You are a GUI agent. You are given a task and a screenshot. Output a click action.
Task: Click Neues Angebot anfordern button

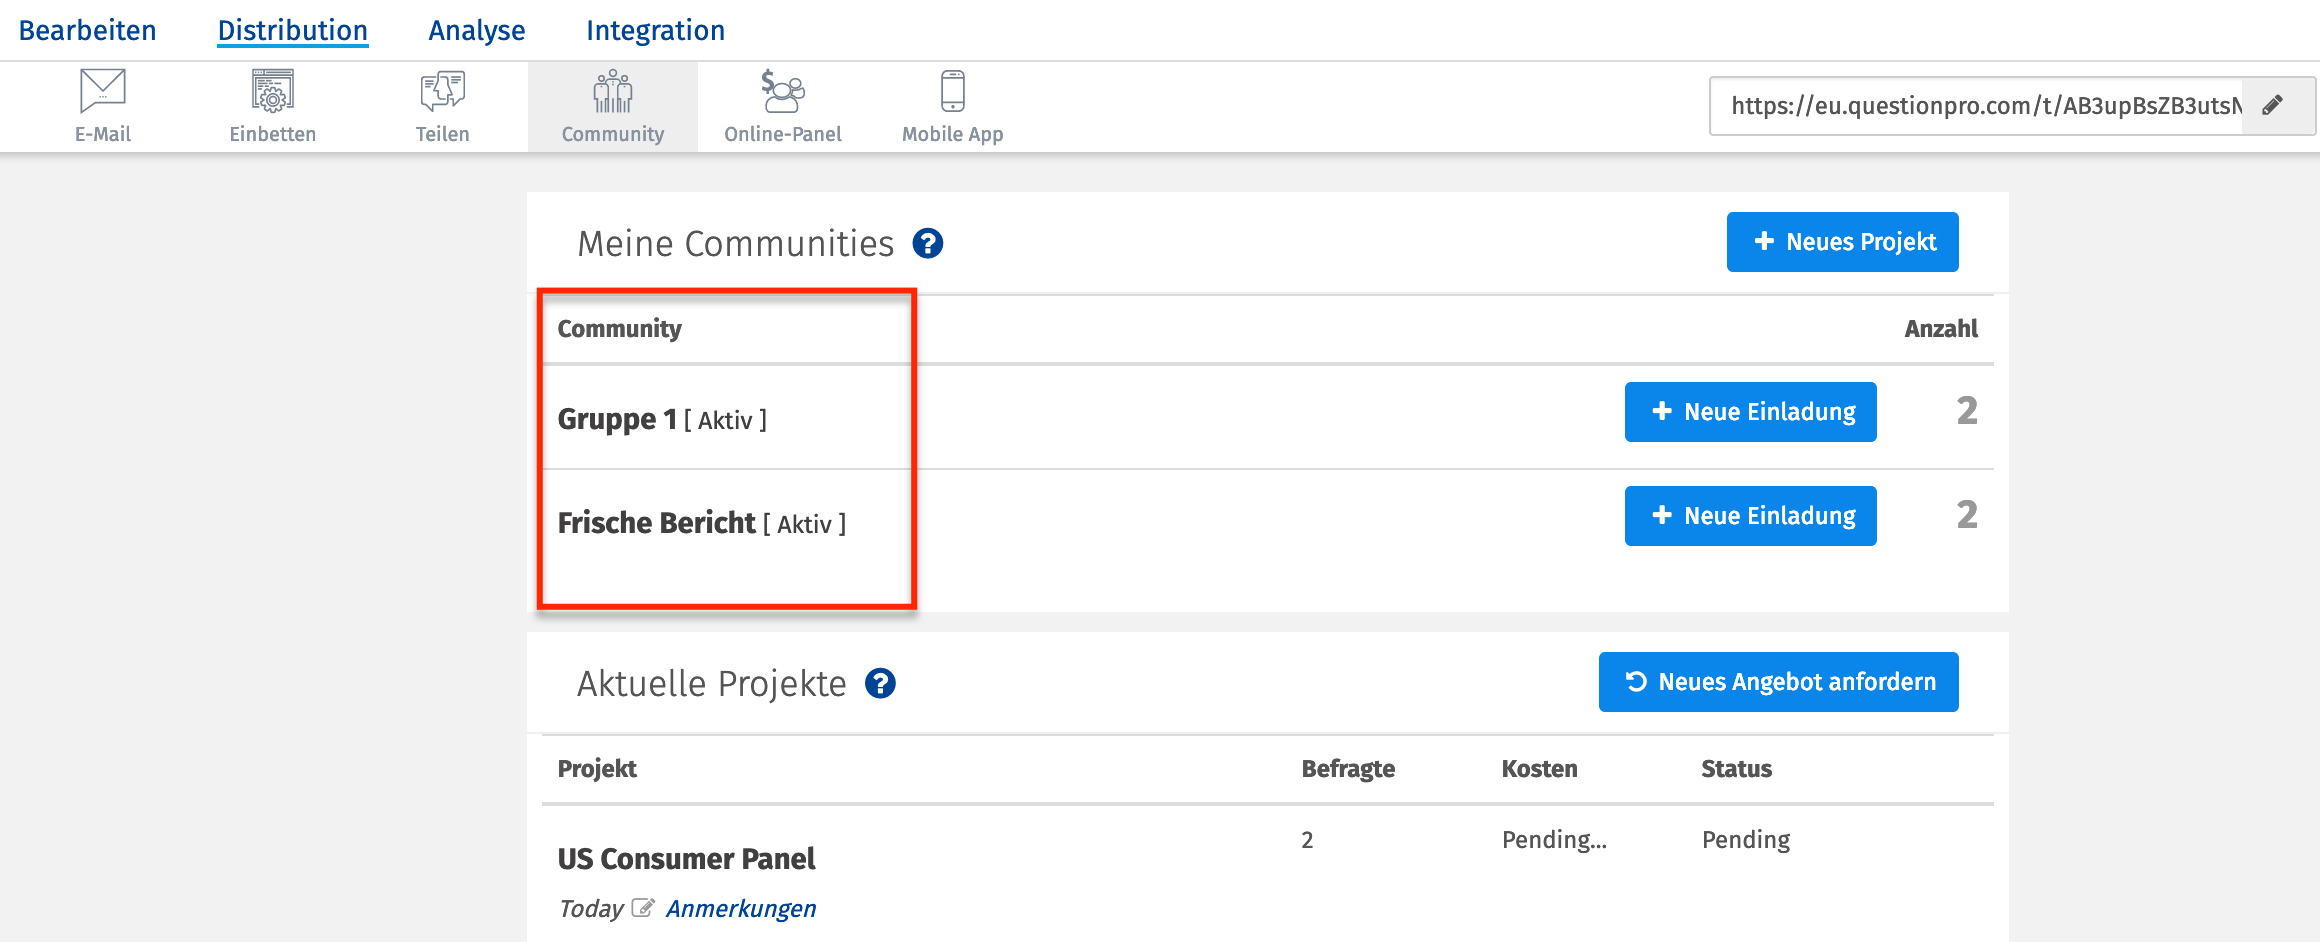point(1778,682)
